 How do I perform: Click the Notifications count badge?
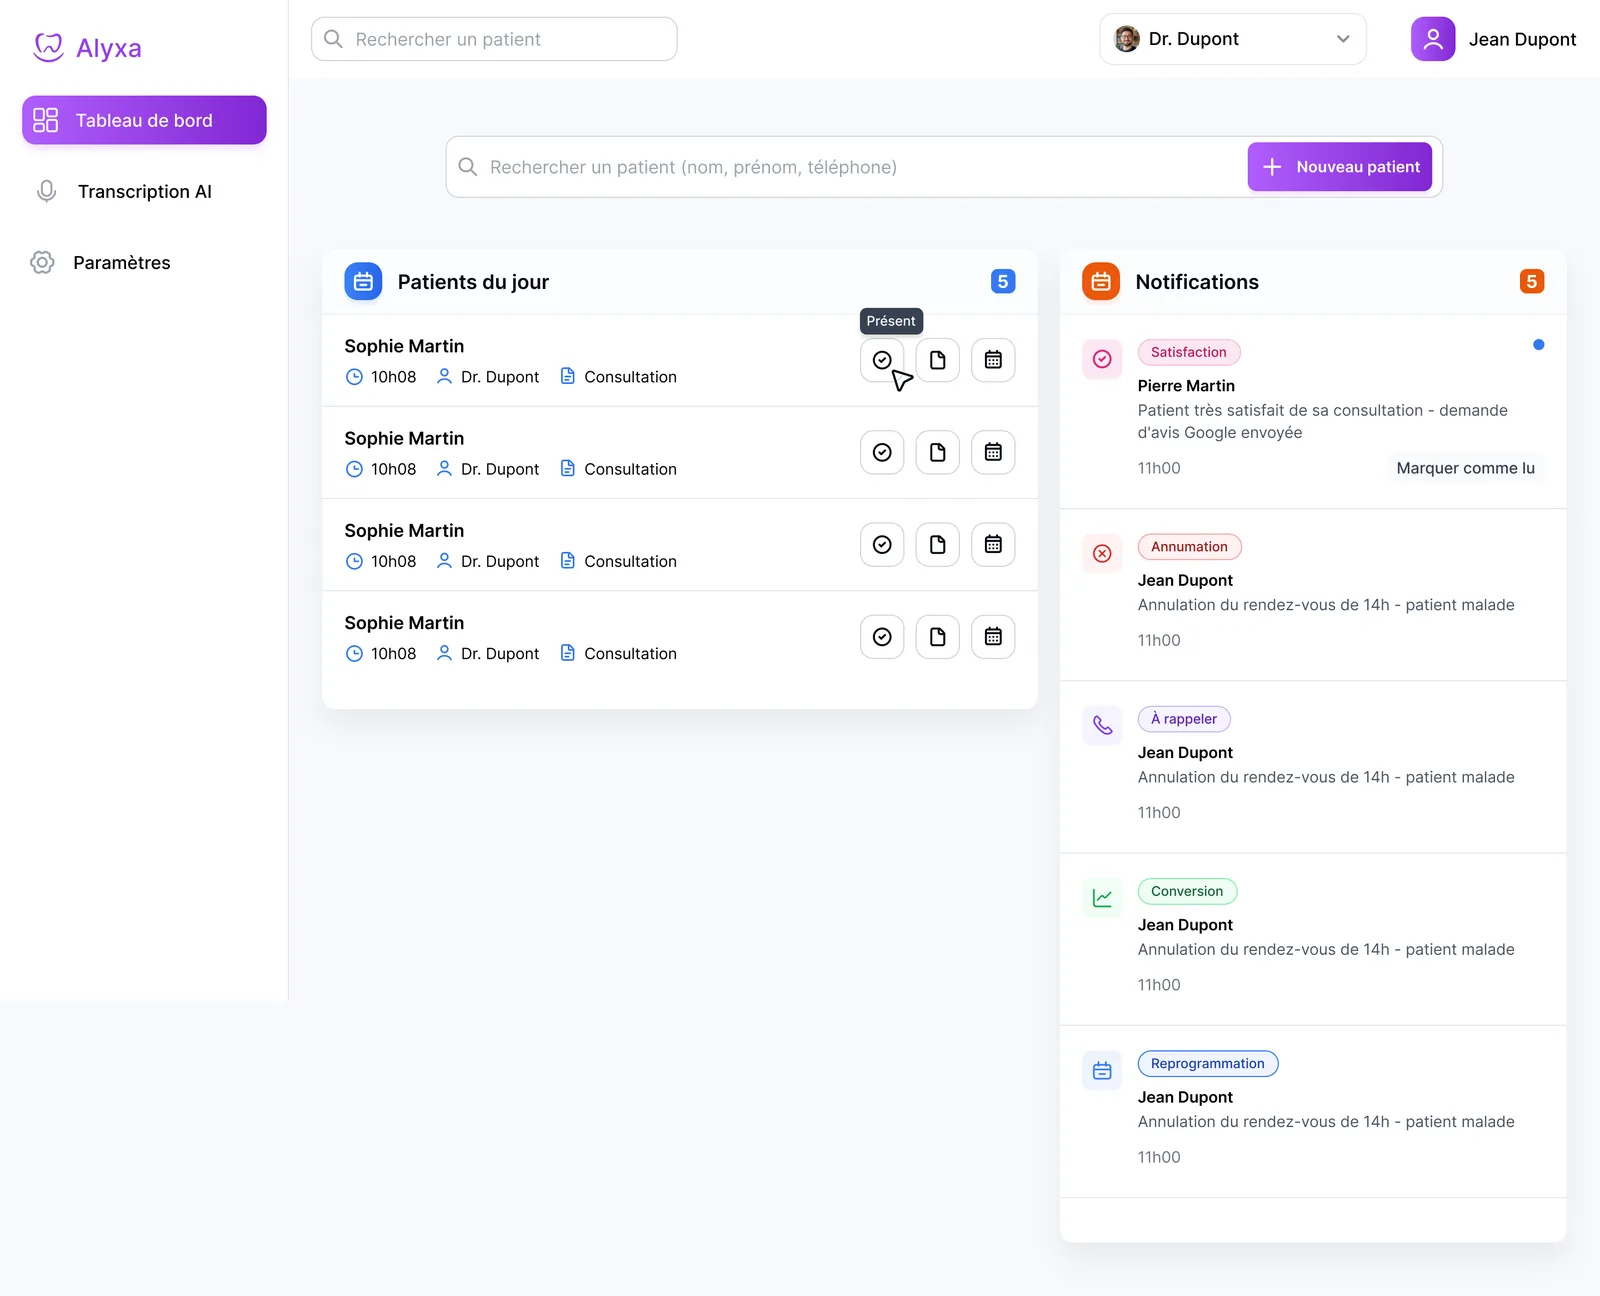tap(1532, 282)
